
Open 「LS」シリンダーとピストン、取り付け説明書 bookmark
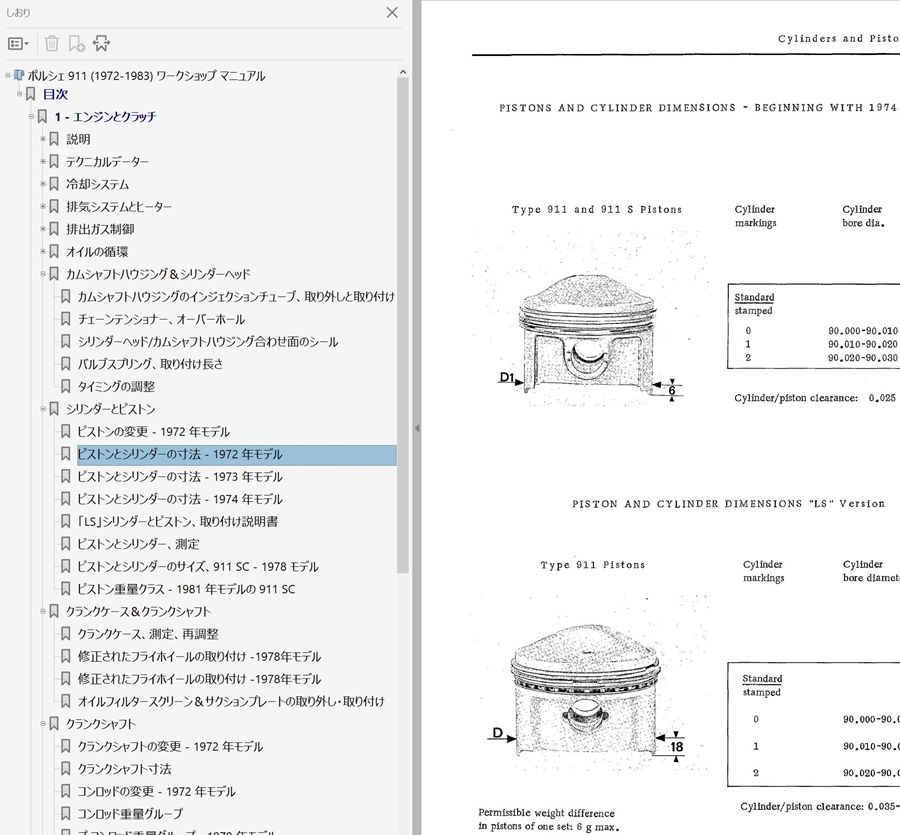click(x=178, y=522)
